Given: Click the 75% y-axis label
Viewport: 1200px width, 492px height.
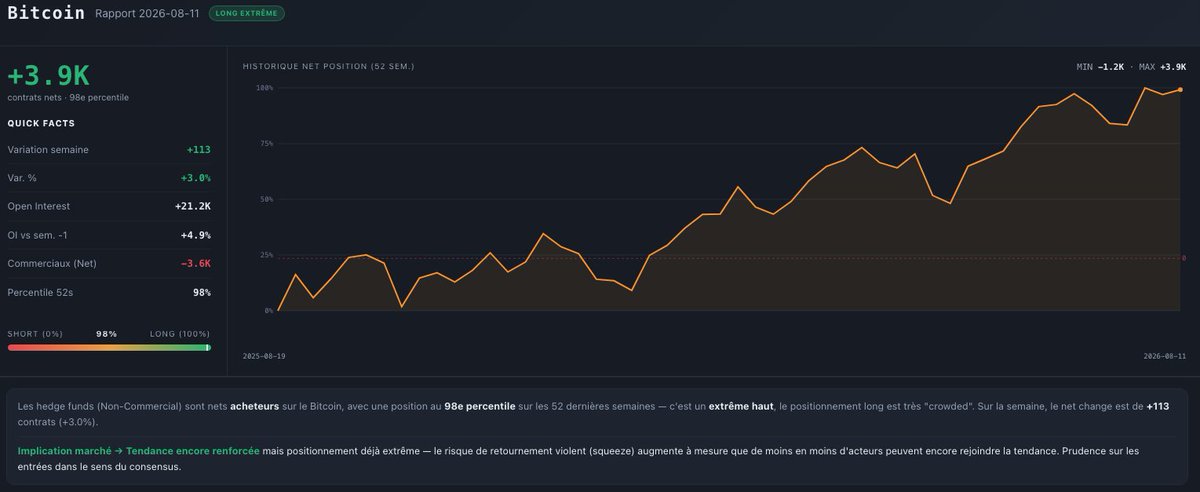Looking at the screenshot, I should coord(266,143).
